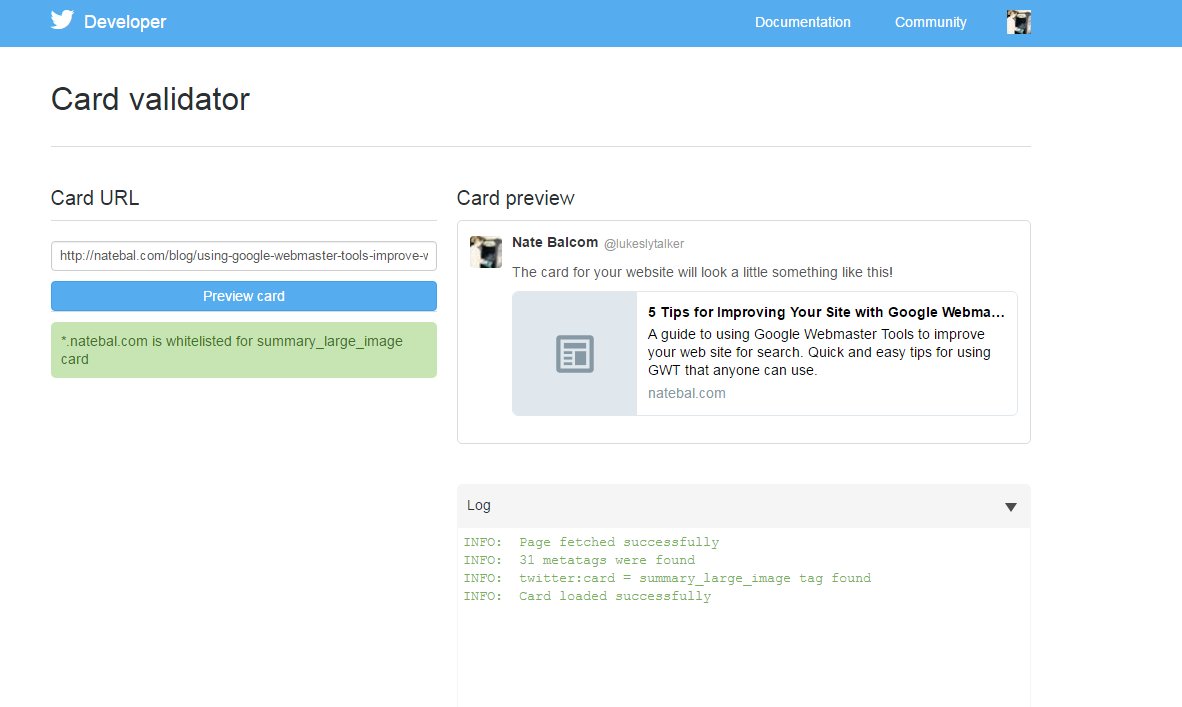Click the Preview card button

click(x=243, y=296)
